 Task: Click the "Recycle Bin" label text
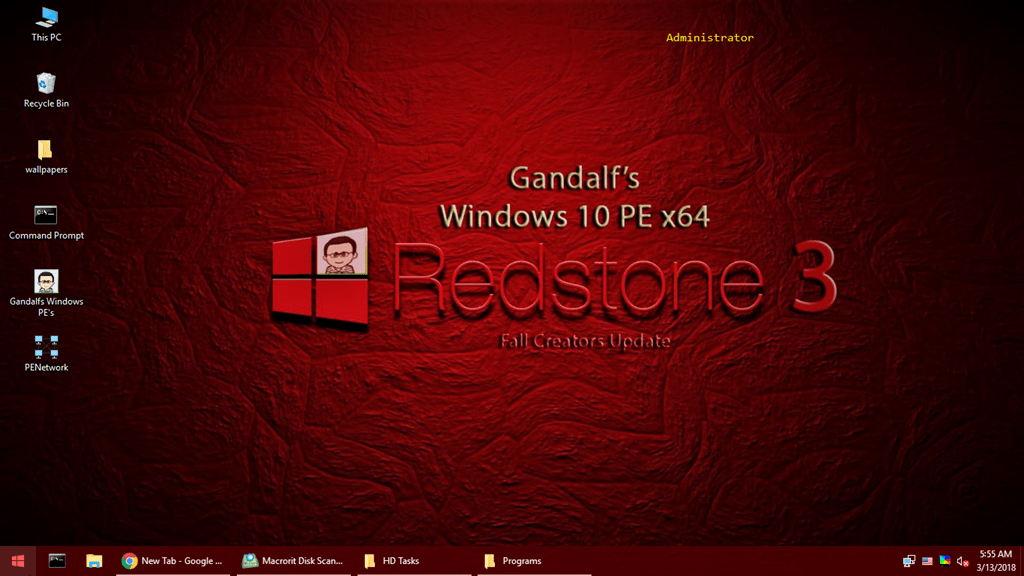click(x=46, y=103)
